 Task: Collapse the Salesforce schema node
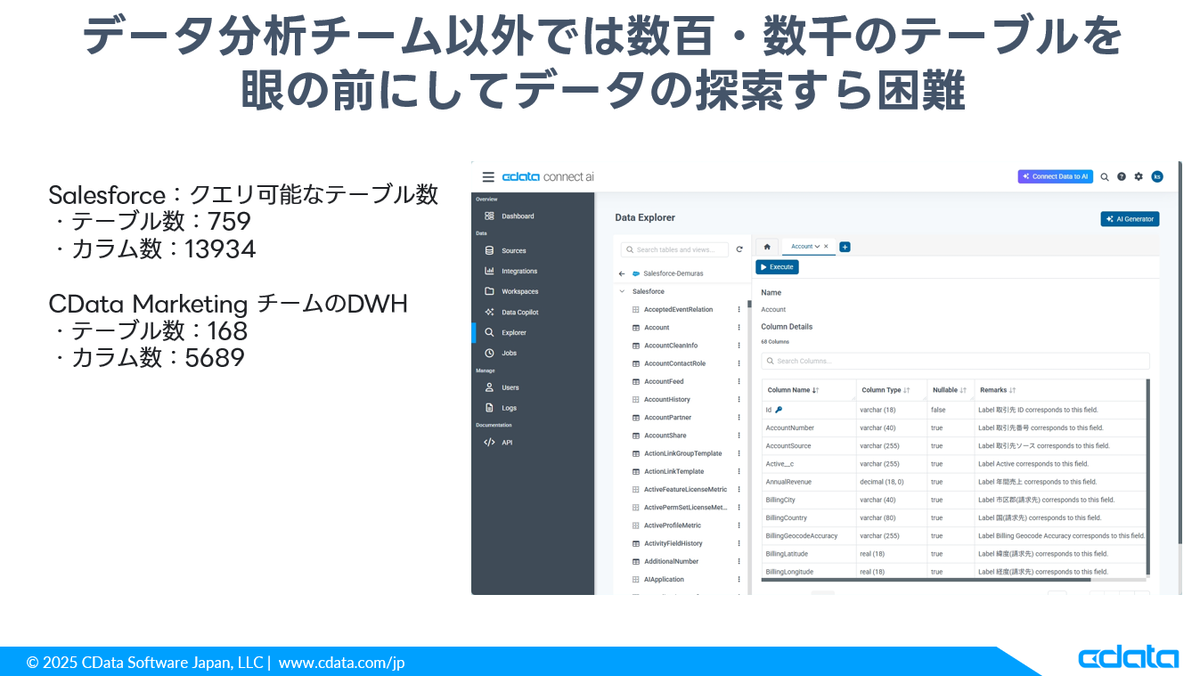tap(622, 291)
